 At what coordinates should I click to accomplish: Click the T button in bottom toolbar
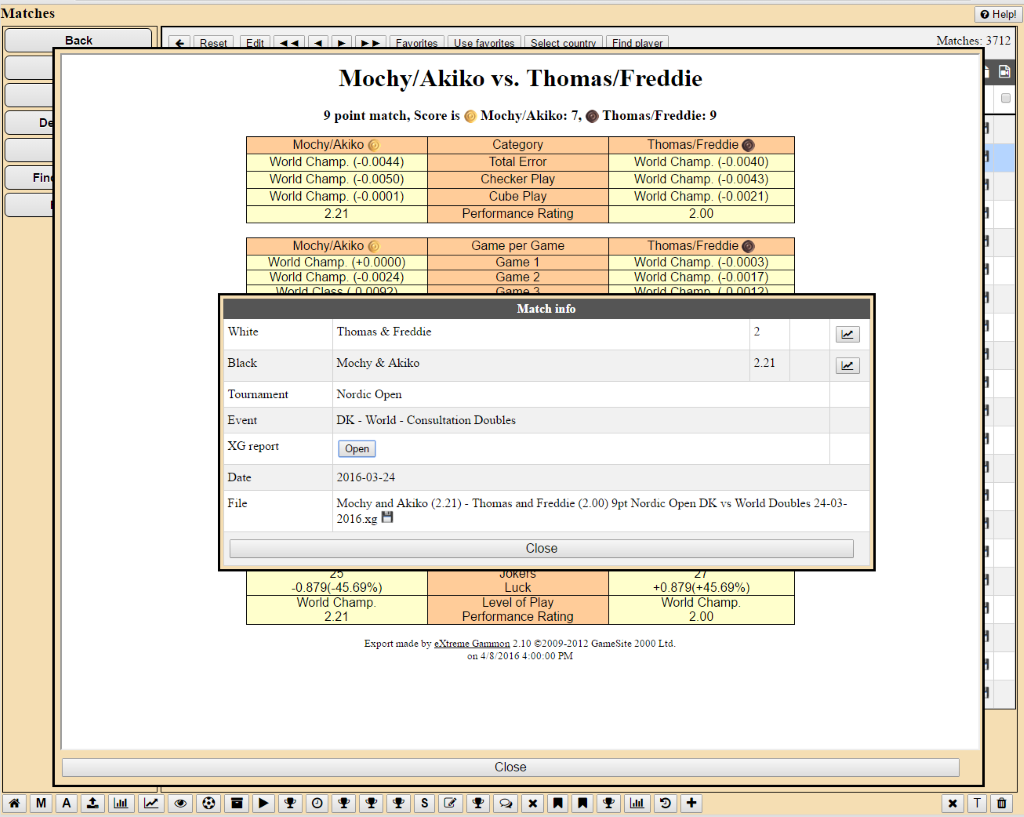click(978, 803)
